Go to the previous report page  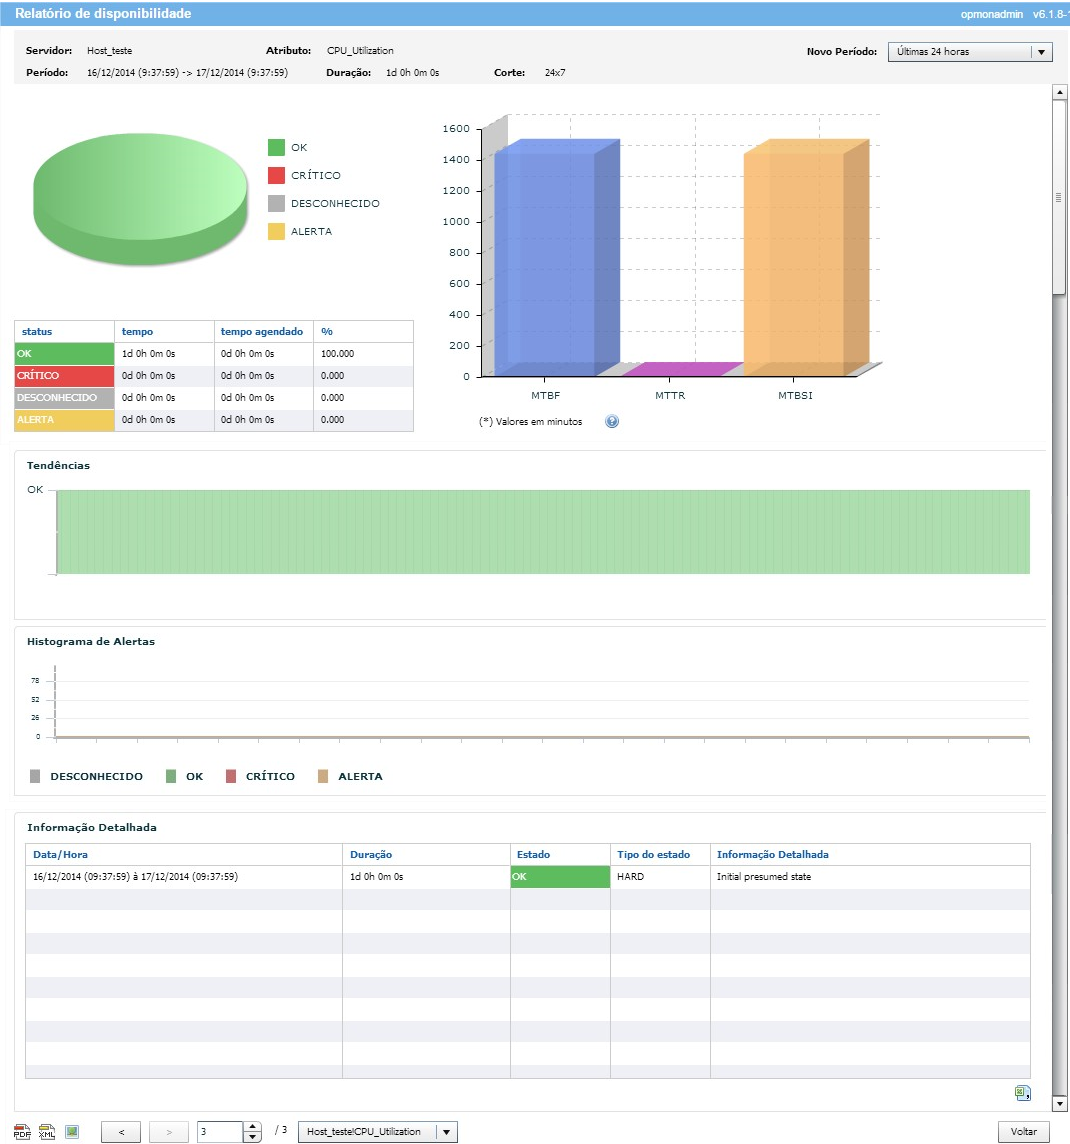[121, 1132]
